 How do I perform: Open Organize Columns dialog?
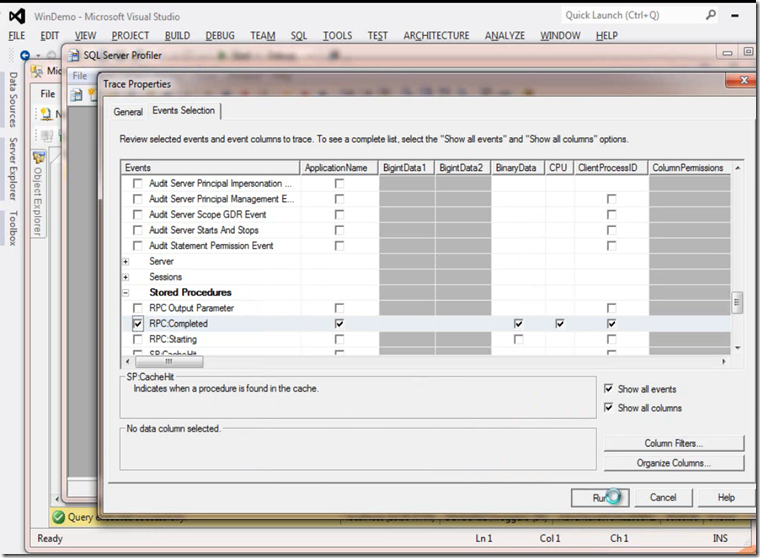pyautogui.click(x=674, y=463)
